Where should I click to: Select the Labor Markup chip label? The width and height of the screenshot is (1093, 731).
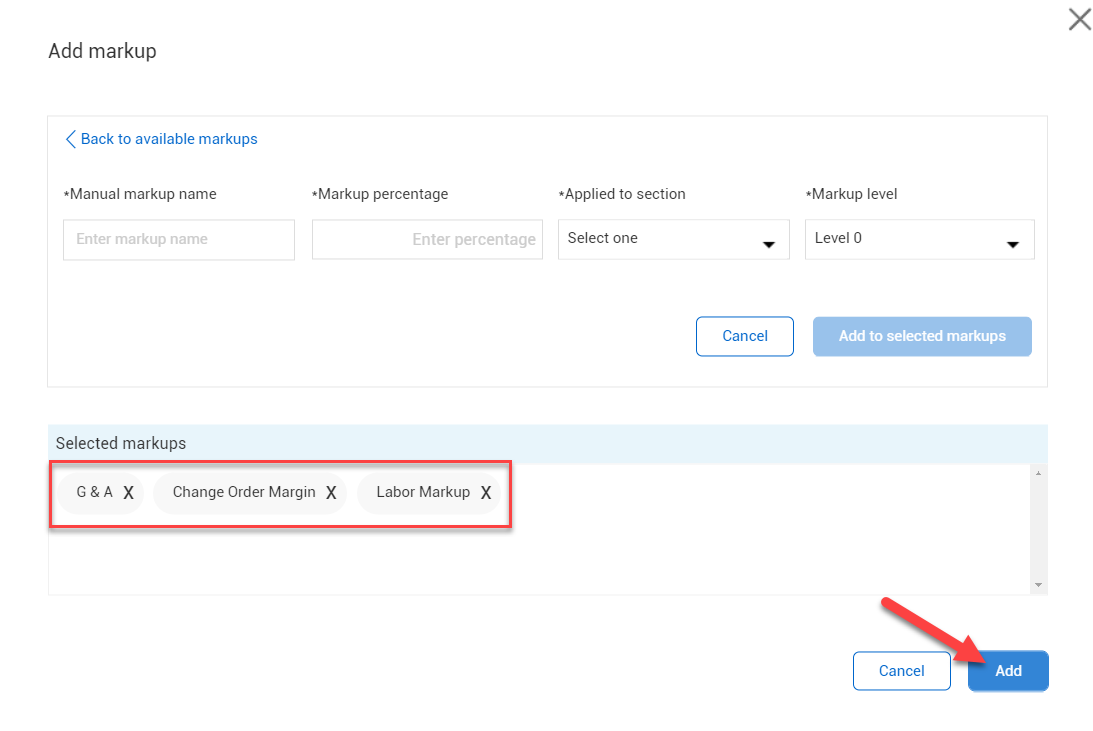click(422, 492)
